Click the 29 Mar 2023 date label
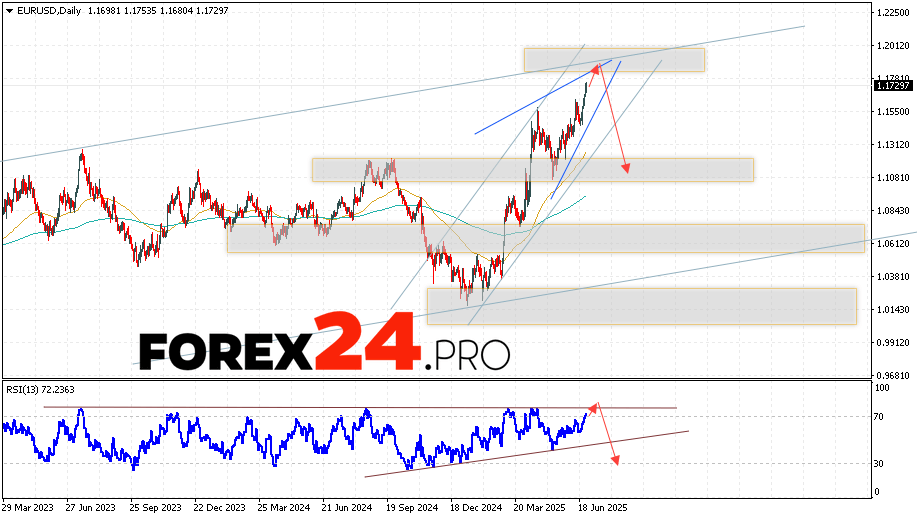Image resolution: width=917 pixels, height=519 pixels. coord(26,508)
